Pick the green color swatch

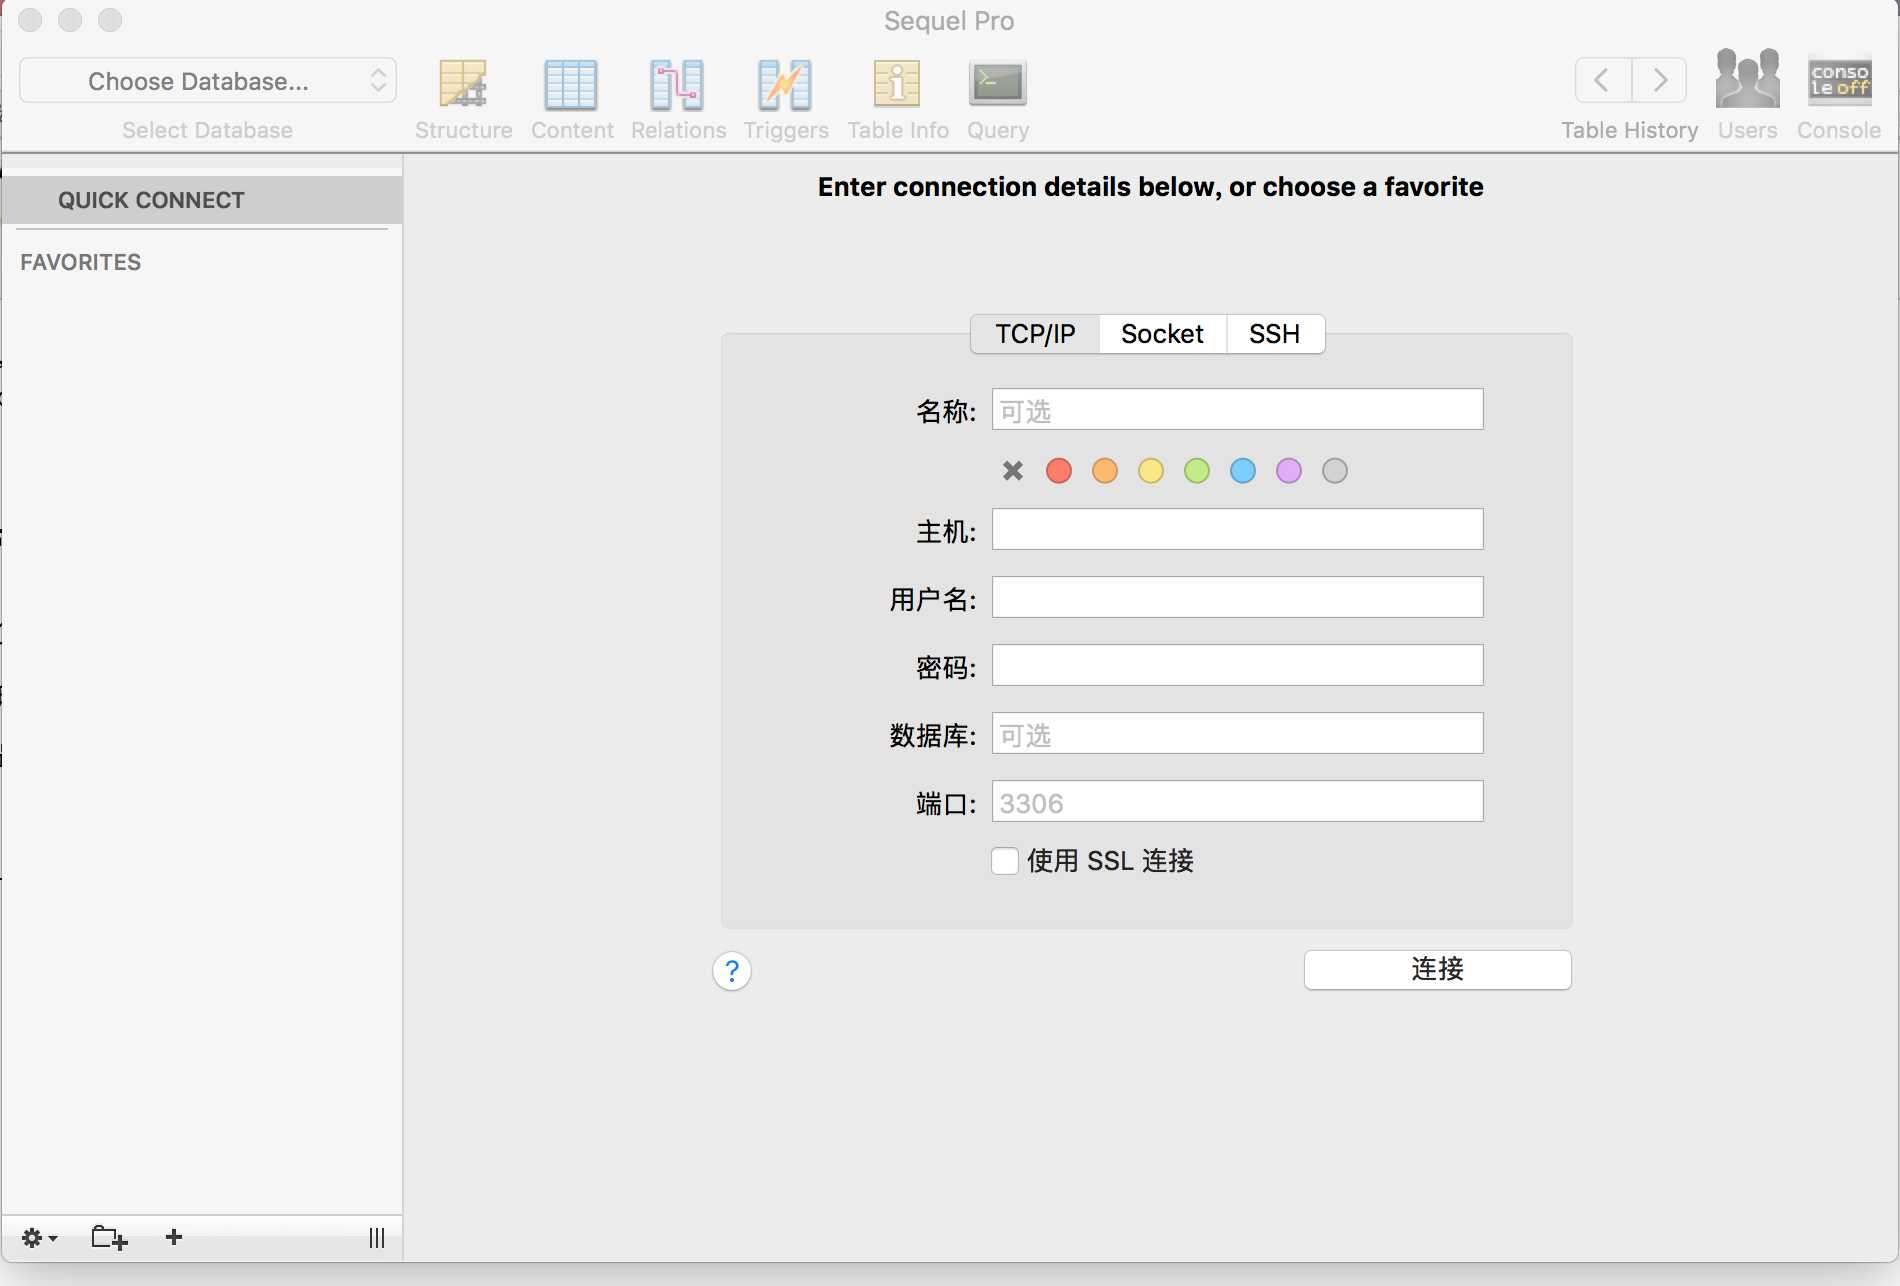point(1197,470)
